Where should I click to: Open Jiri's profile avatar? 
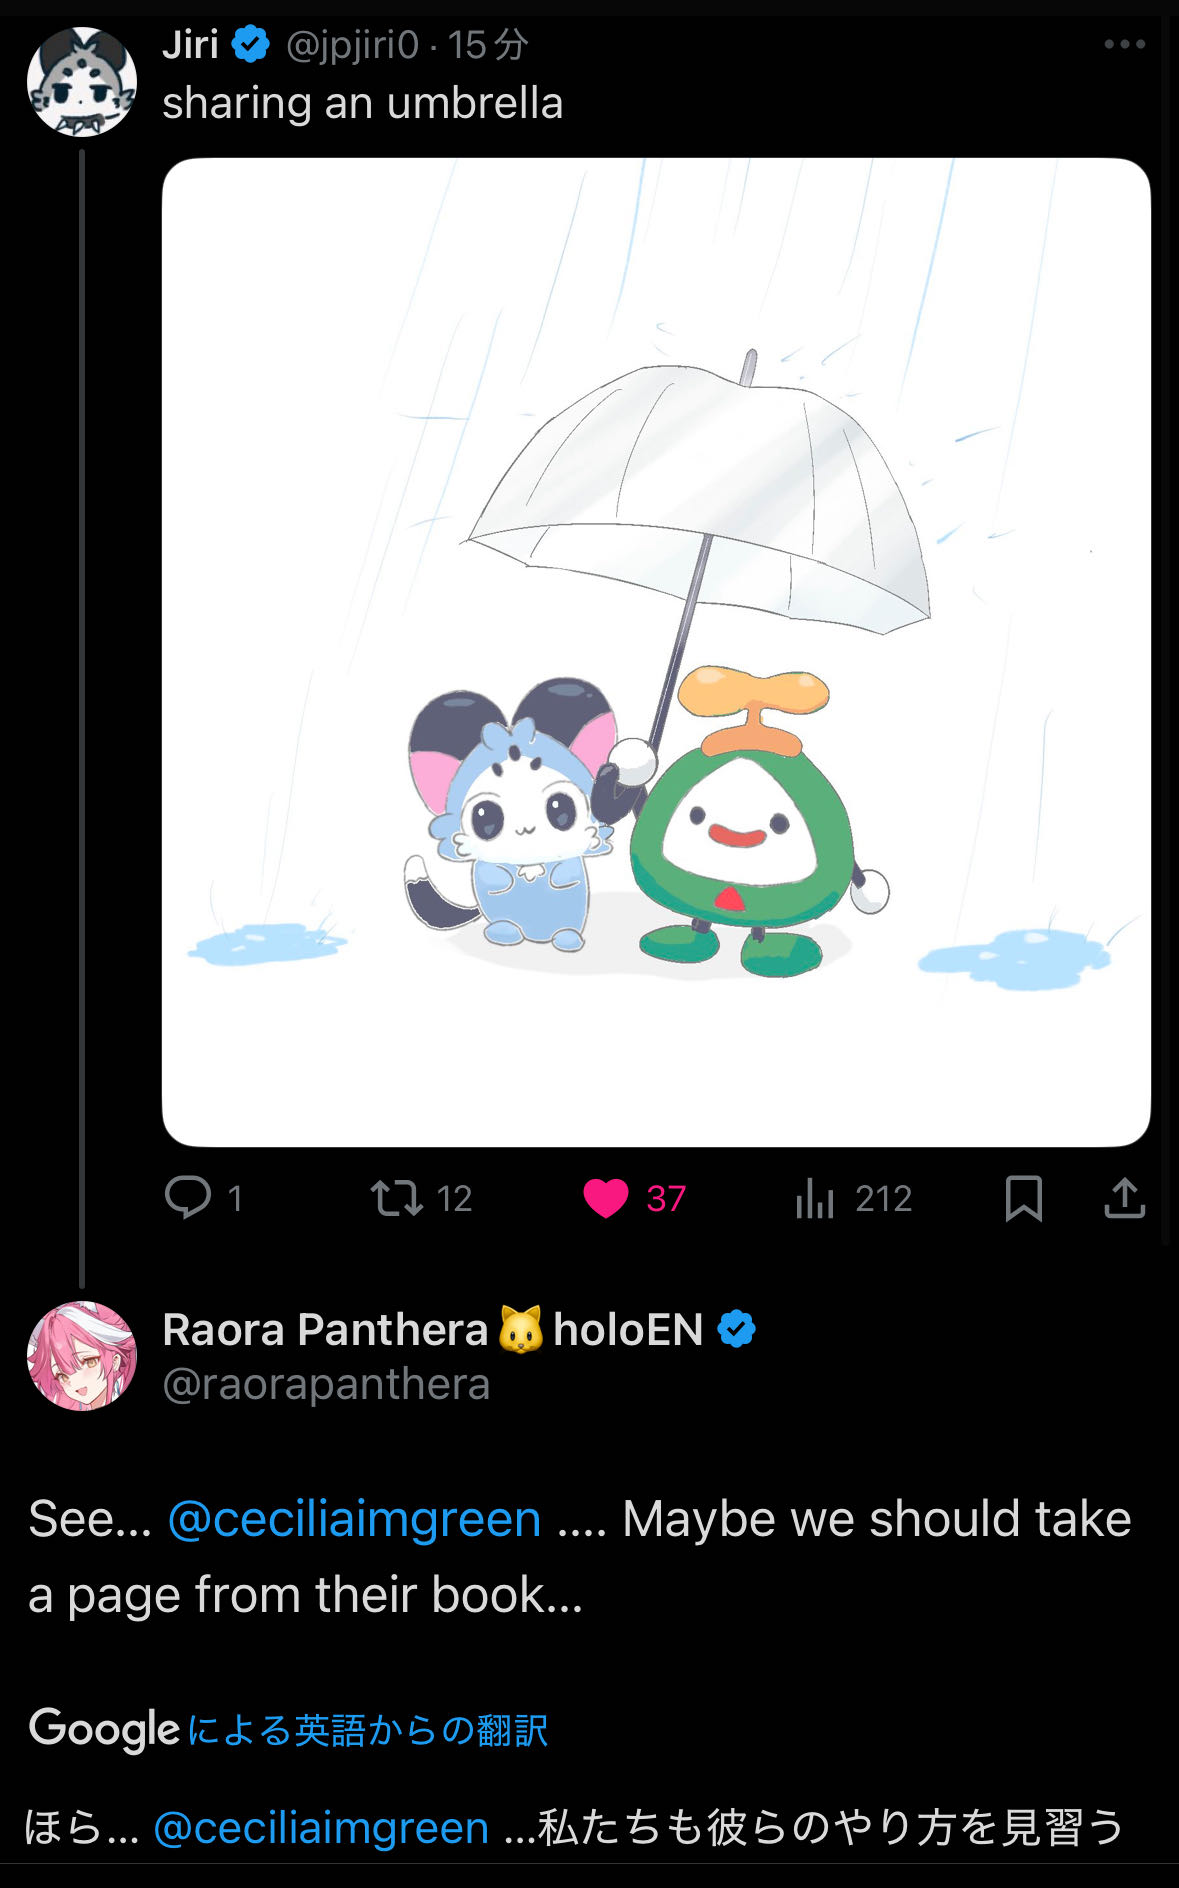[82, 82]
